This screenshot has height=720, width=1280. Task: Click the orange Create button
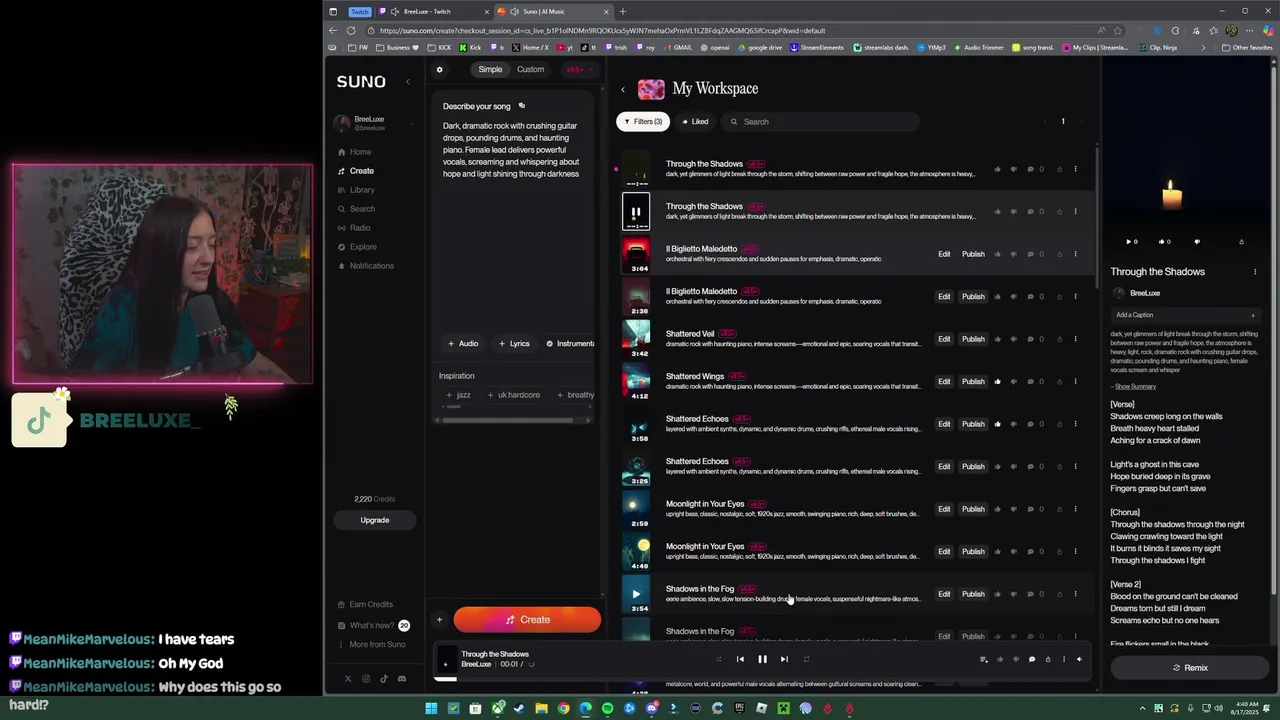tap(527, 620)
